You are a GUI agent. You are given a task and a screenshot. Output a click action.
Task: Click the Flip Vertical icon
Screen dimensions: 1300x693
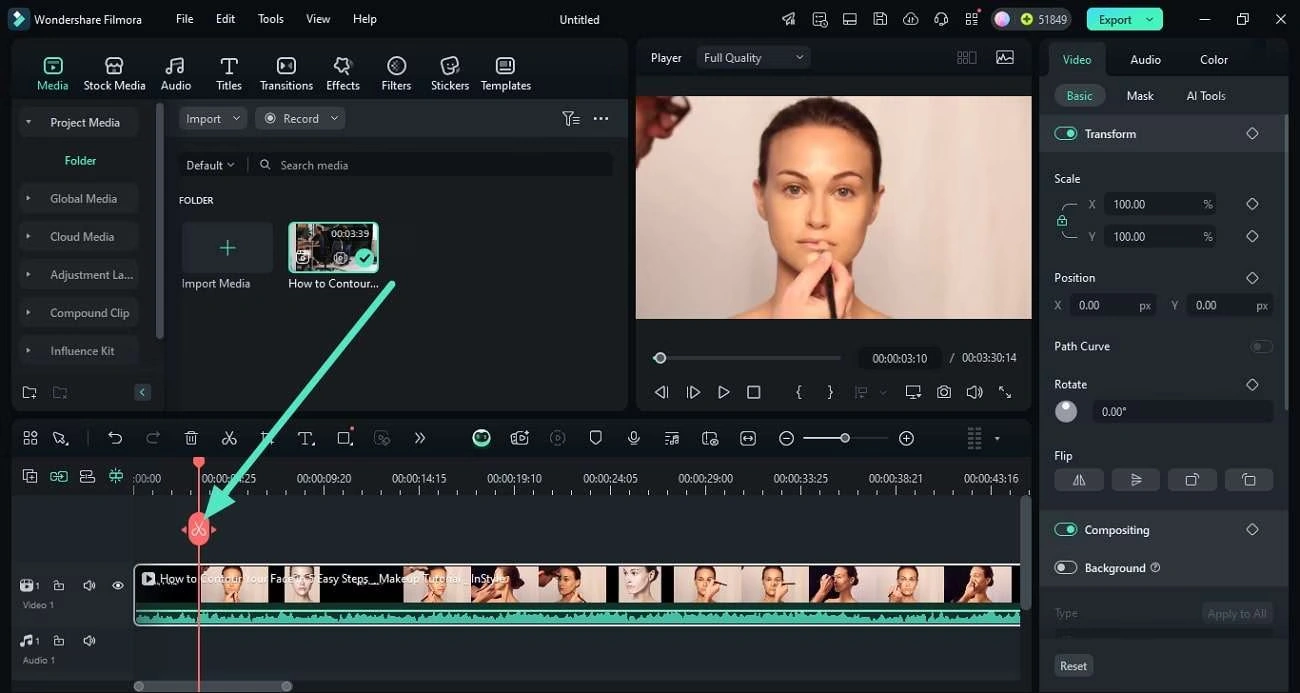tap(1136, 480)
